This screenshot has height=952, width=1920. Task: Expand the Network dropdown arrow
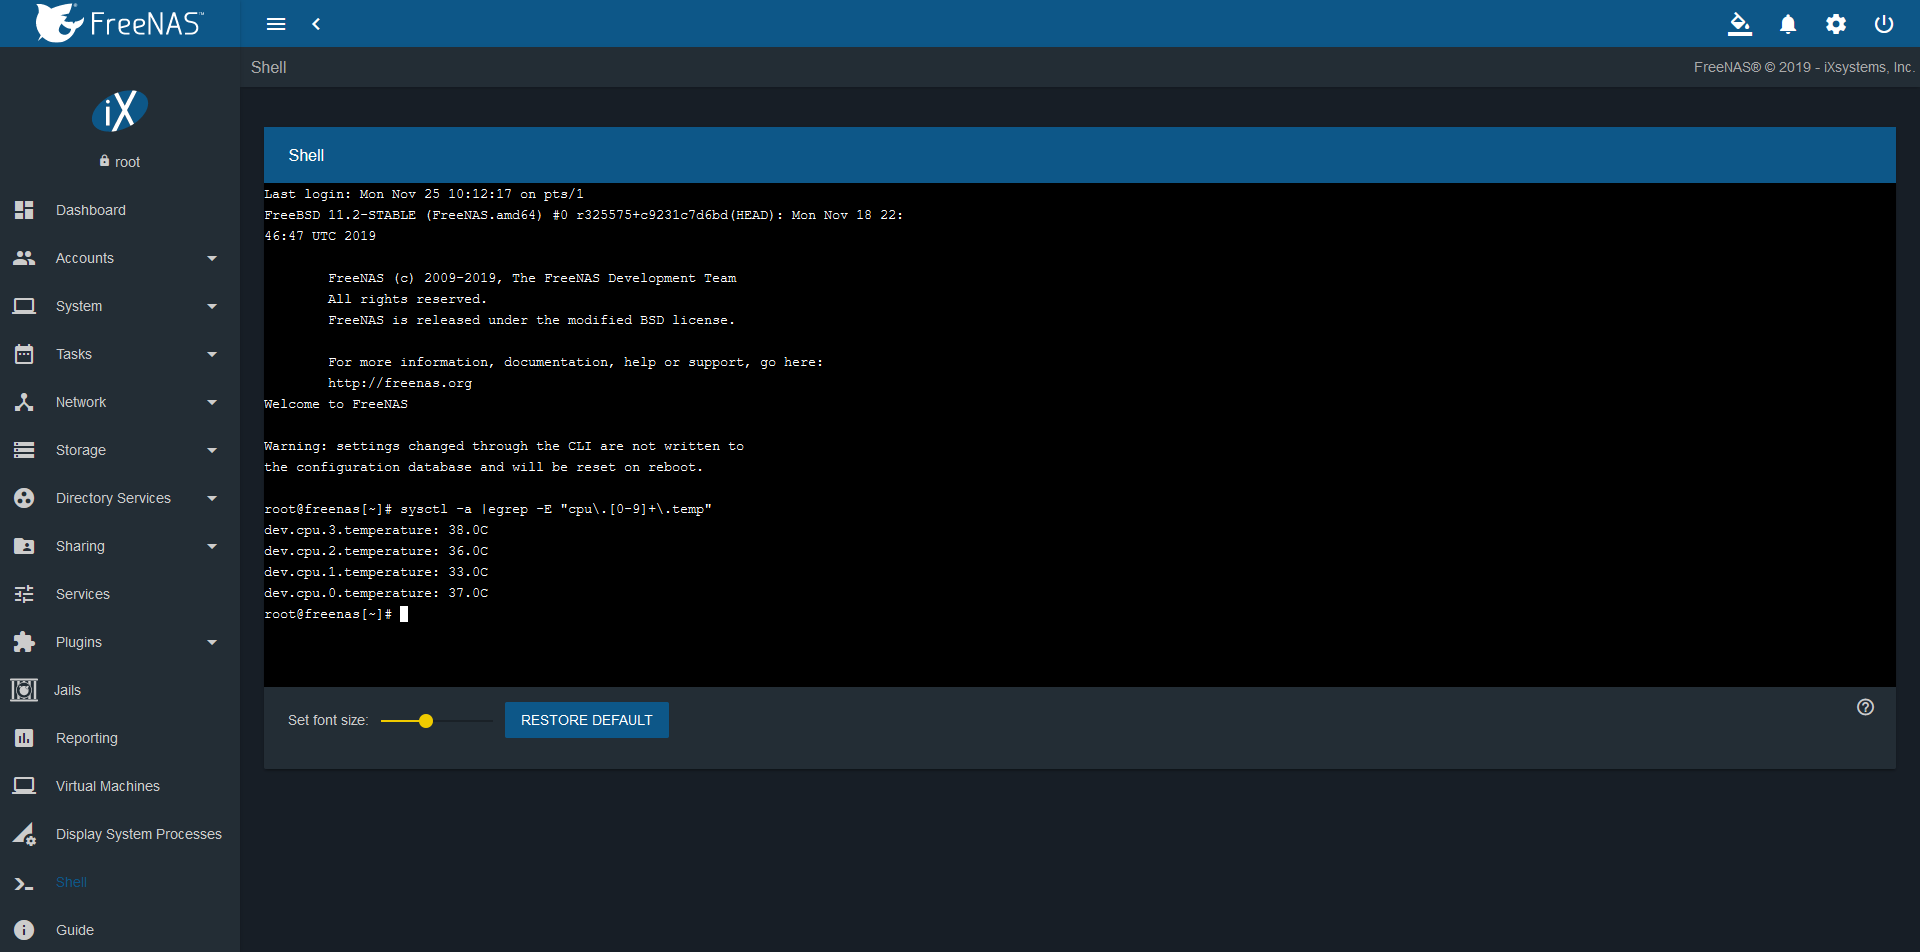click(212, 402)
